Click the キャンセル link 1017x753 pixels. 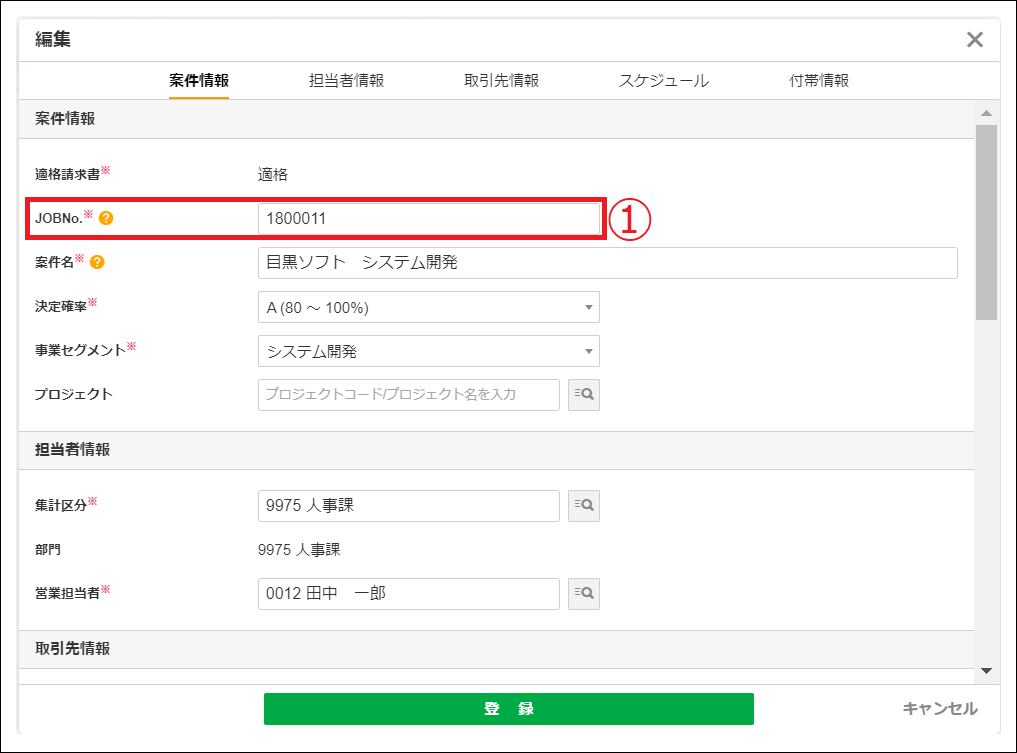coord(939,708)
